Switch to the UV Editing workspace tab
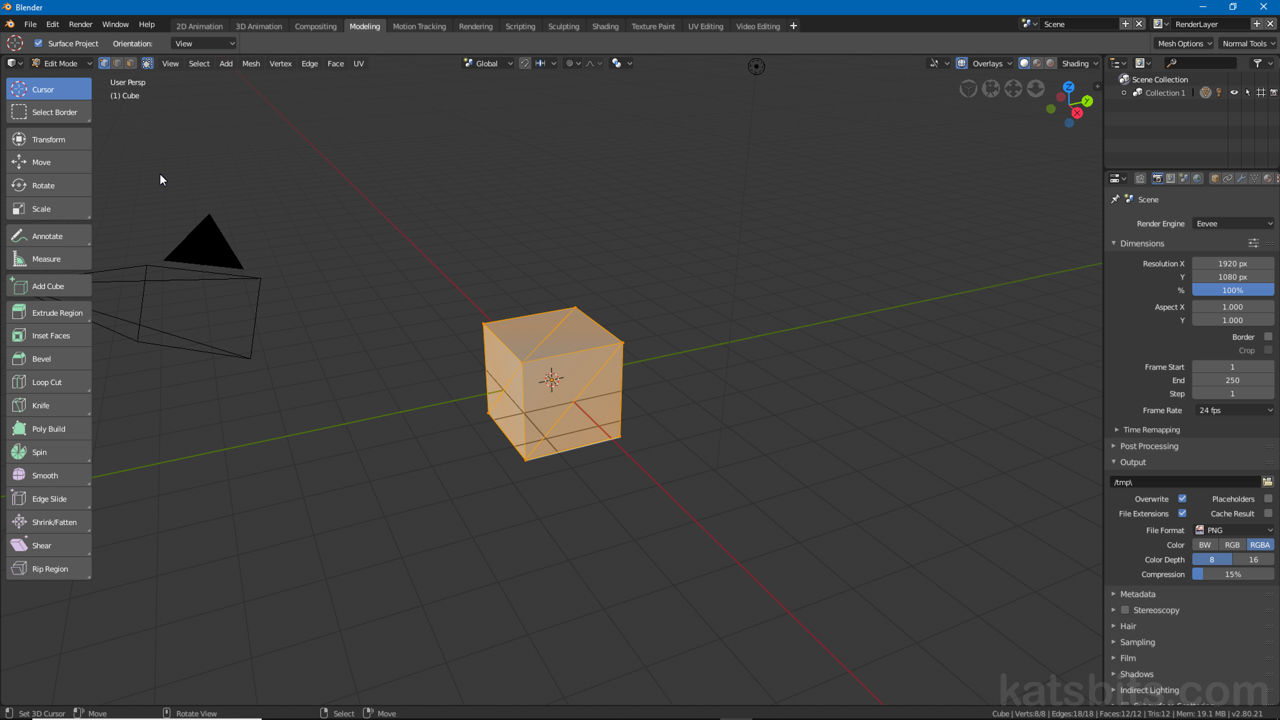 tap(705, 26)
